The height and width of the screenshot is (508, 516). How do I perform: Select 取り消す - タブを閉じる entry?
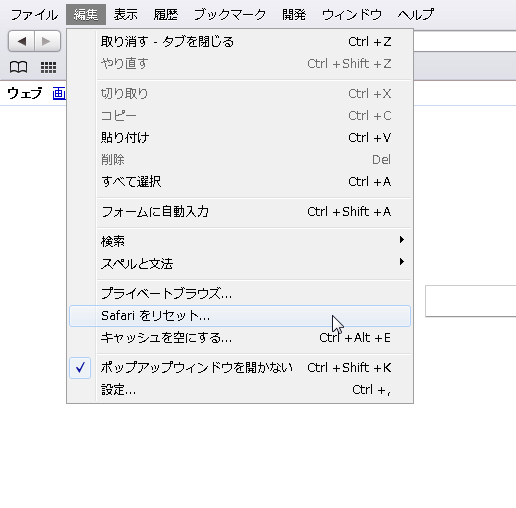(x=240, y=42)
